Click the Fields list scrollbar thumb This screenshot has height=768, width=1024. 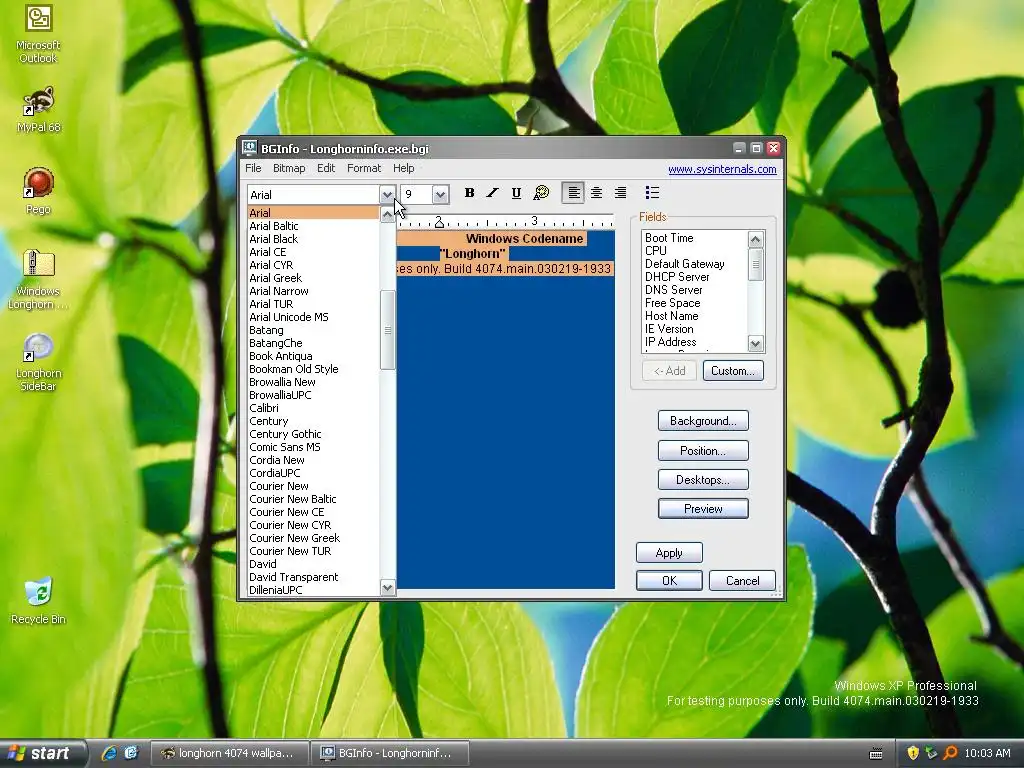point(756,264)
